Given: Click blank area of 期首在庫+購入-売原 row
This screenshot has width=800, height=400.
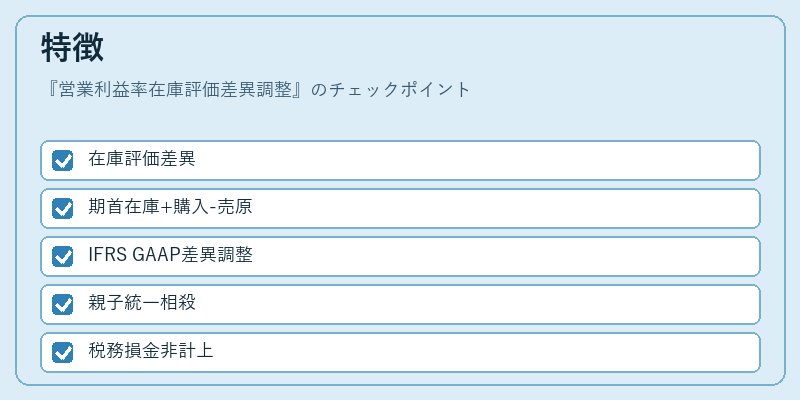Looking at the screenshot, I should (x=505, y=208).
